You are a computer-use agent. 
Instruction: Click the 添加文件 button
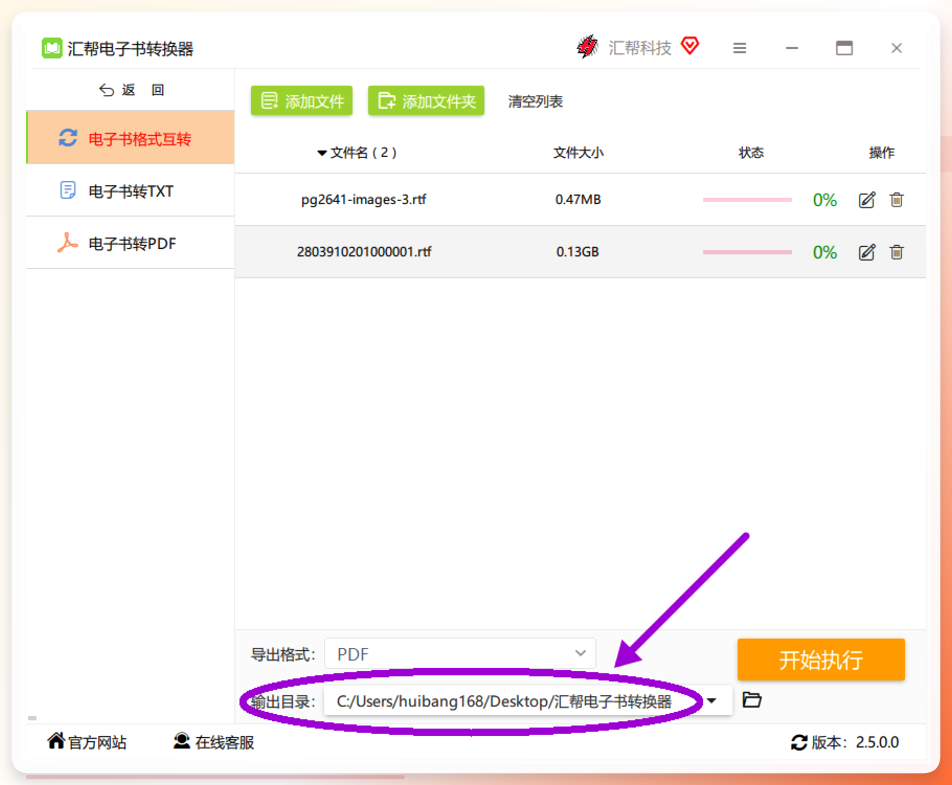[x=302, y=101]
